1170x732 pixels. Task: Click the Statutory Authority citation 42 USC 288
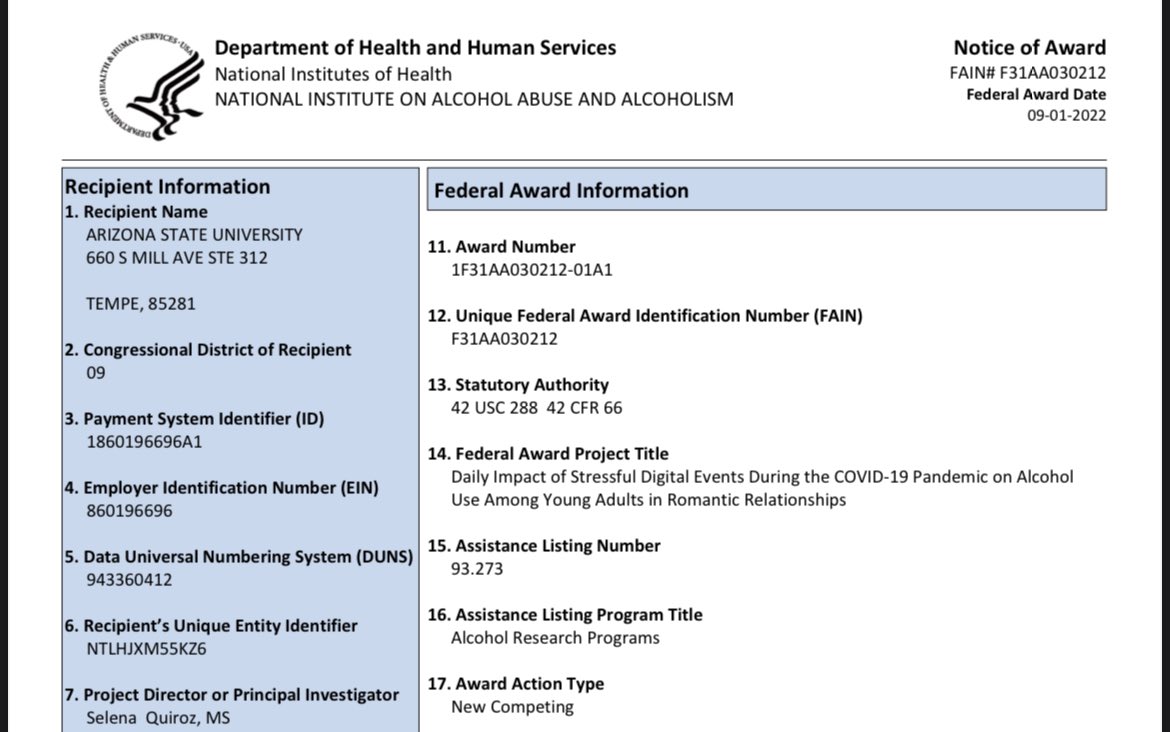[x=495, y=407]
